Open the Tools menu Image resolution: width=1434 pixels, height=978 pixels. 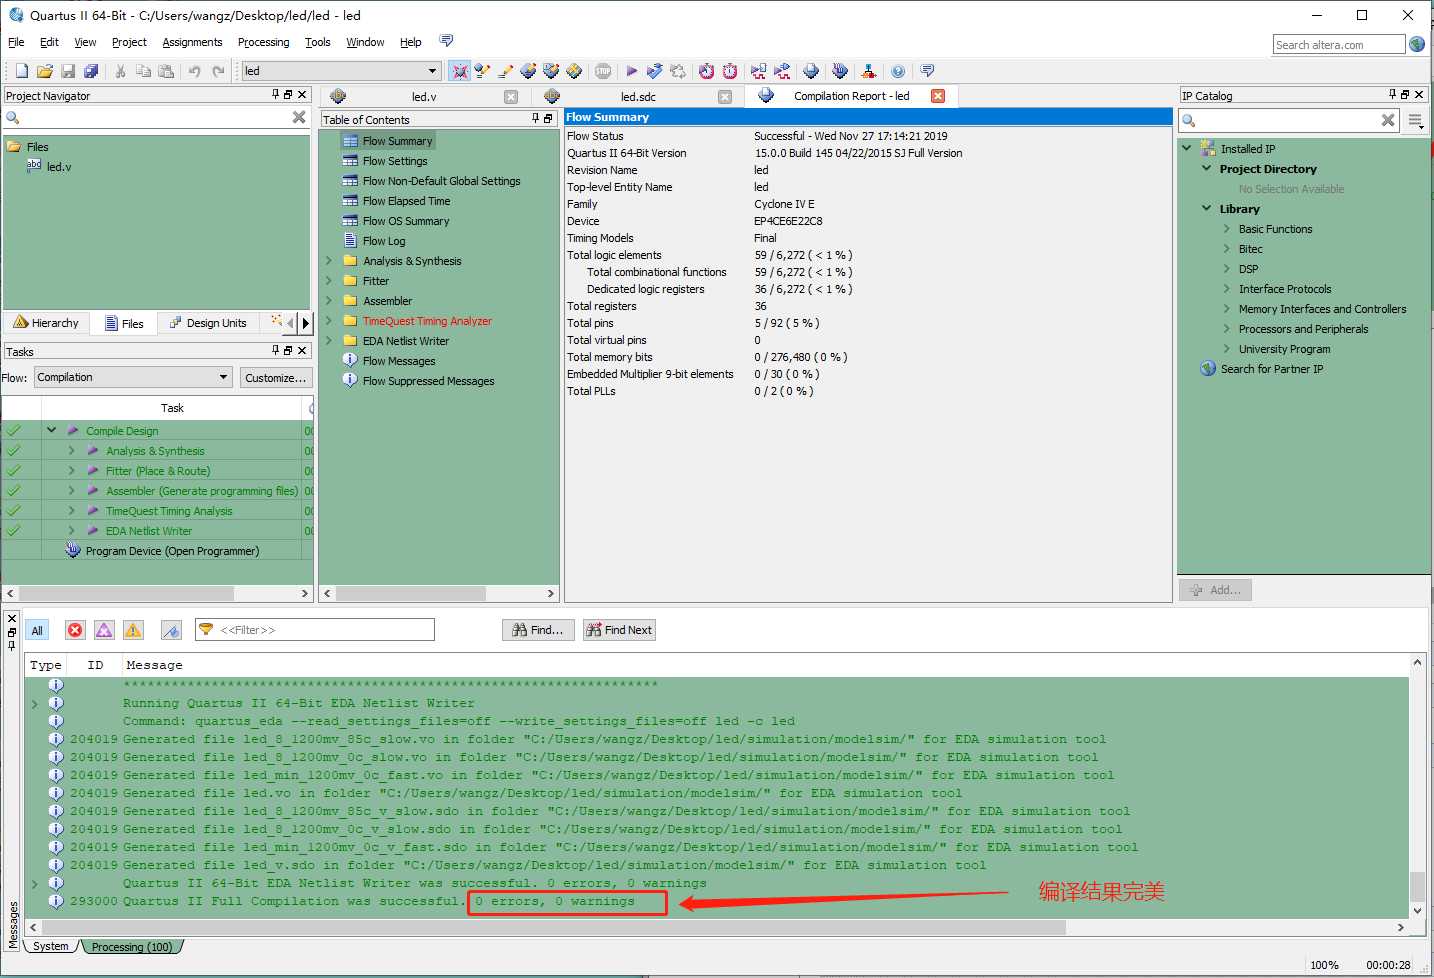point(318,42)
